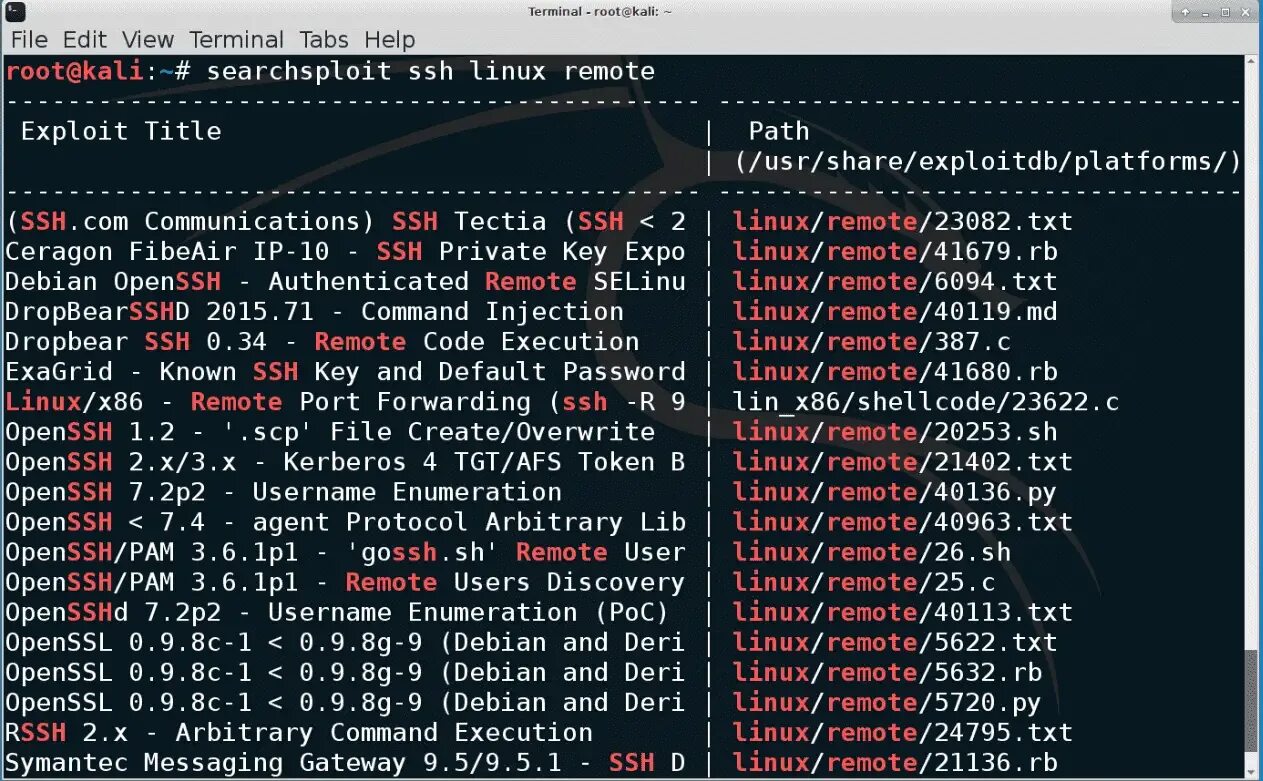Click path linux/remote/26.sh
1263x781 pixels.
pos(872,552)
